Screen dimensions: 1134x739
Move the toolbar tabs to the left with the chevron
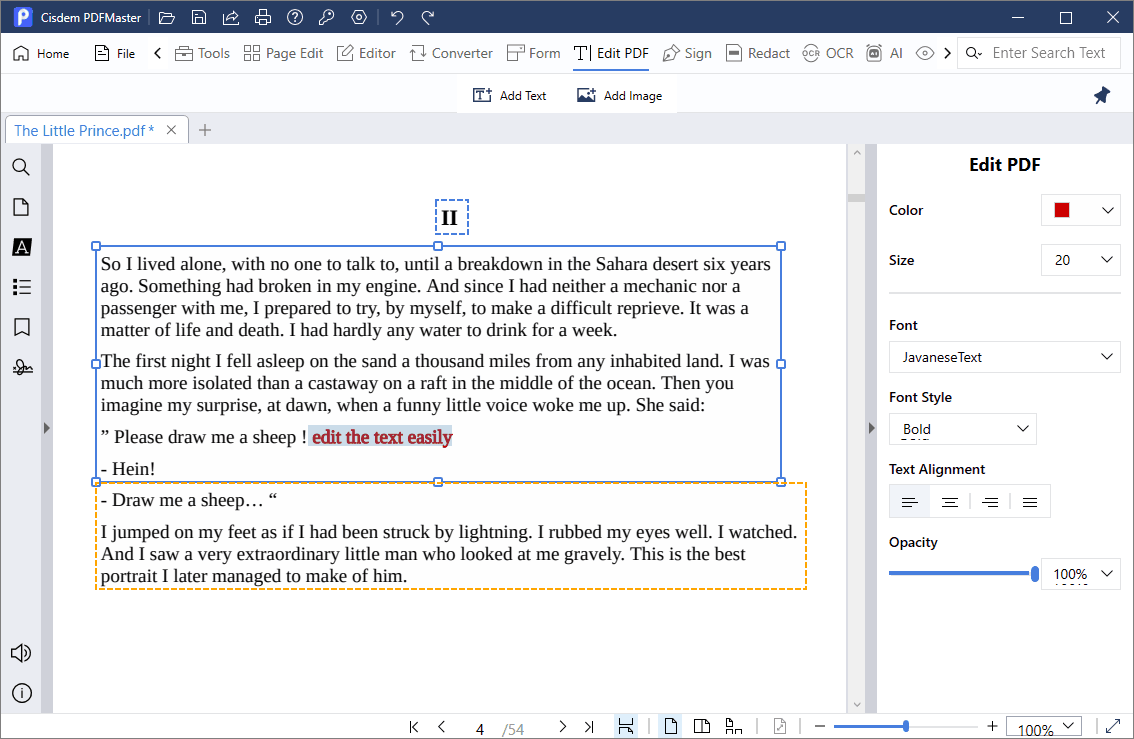(157, 54)
